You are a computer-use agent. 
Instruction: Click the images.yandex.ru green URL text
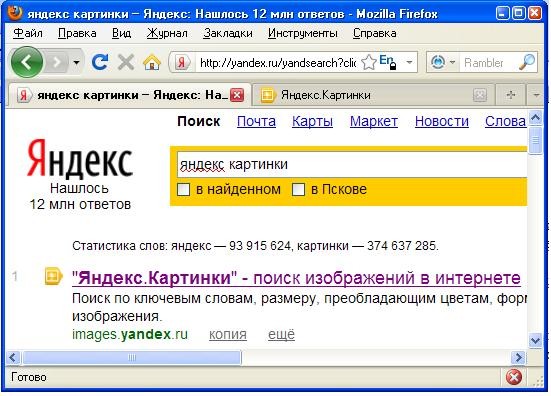pyautogui.click(x=130, y=335)
